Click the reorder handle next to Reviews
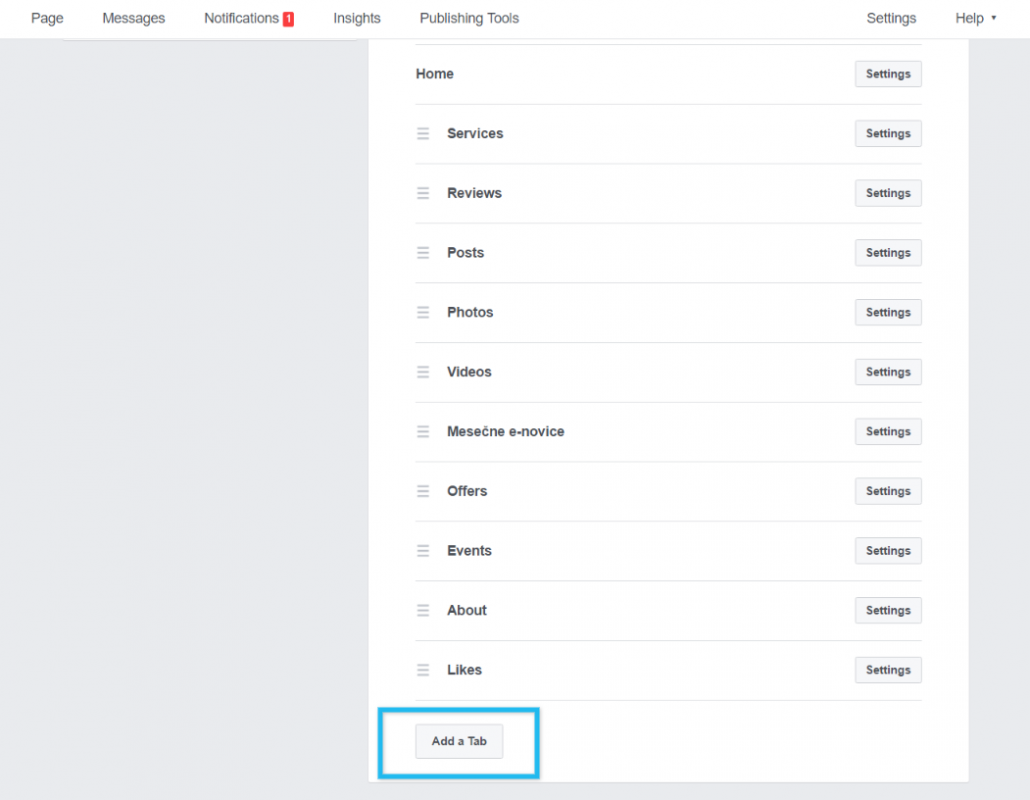1030x800 pixels. (x=423, y=193)
